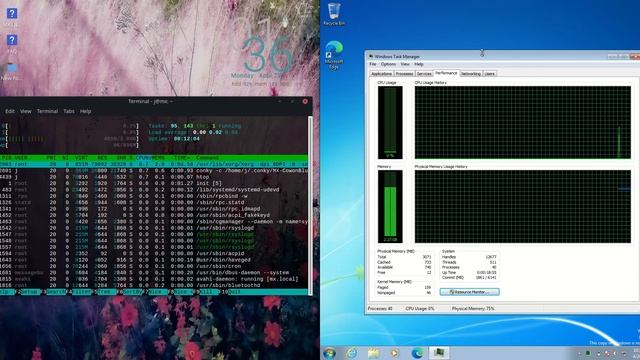Launch Internet Explorer from the taskbar
The width and height of the screenshot is (640, 360).
pos(351,353)
